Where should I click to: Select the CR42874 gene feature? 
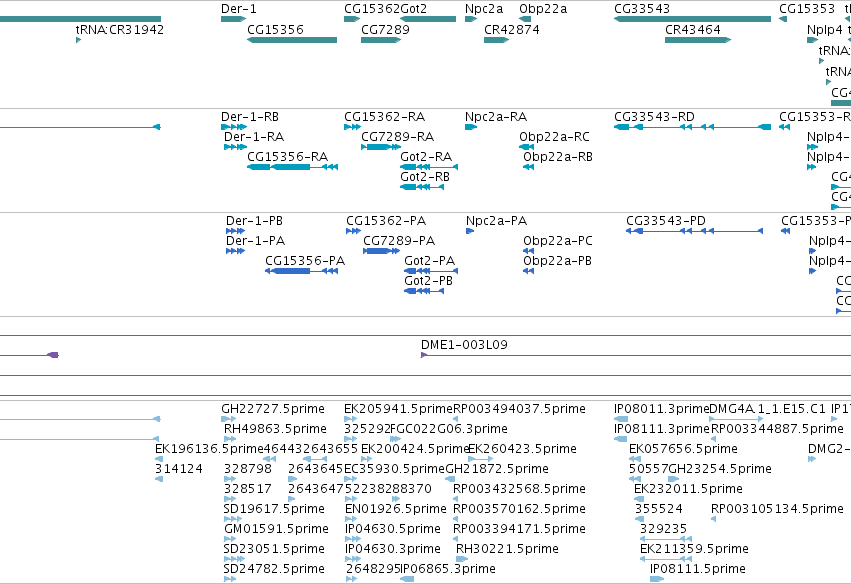[497, 40]
